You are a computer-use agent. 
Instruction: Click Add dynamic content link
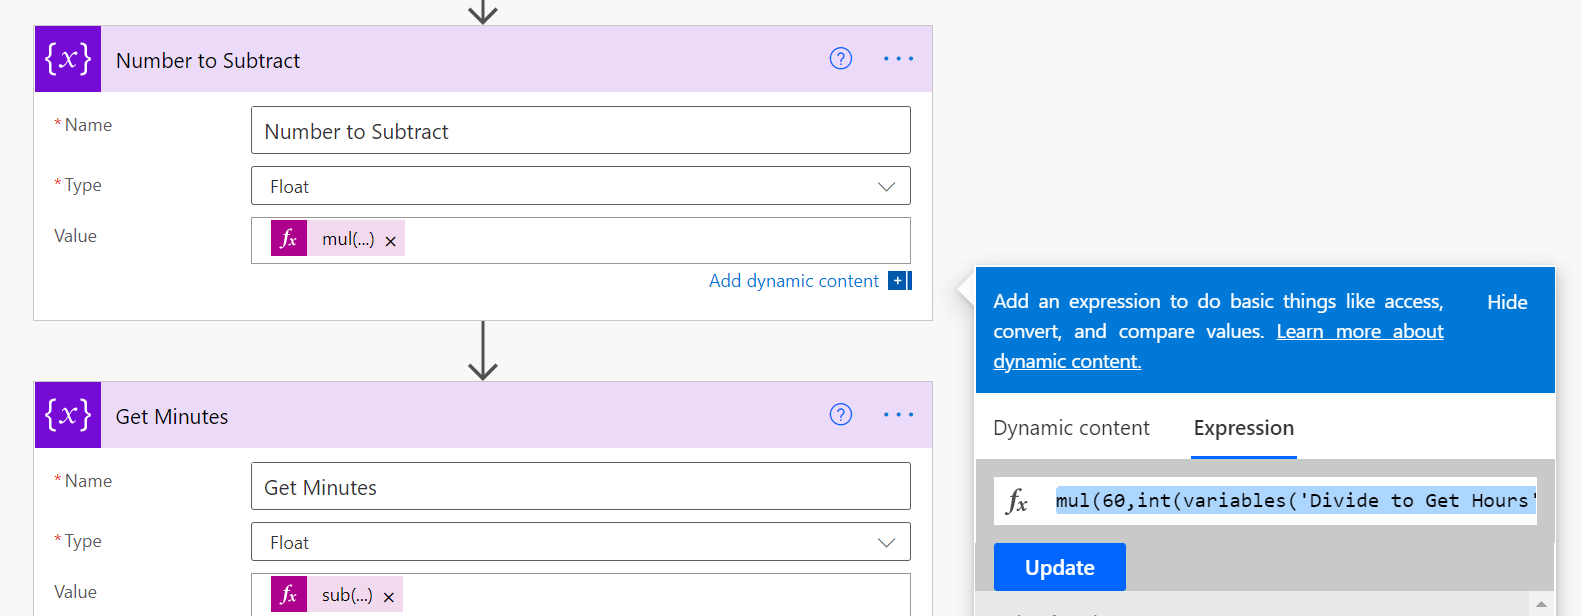pyautogui.click(x=794, y=281)
